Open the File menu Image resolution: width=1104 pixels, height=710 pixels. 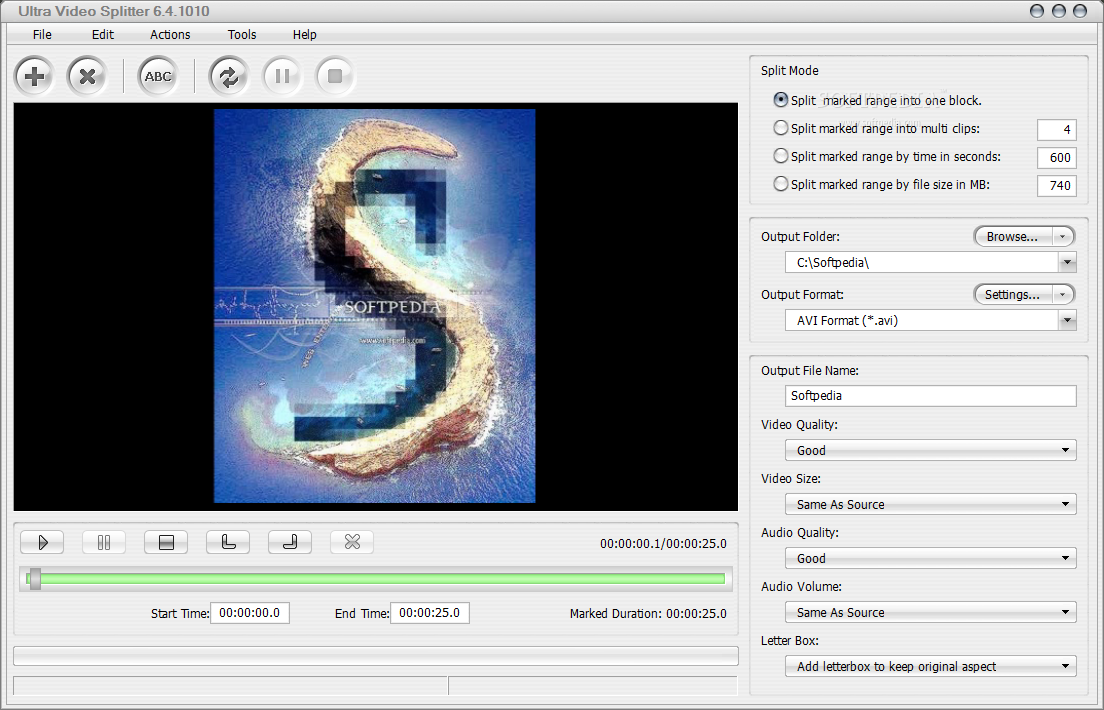pos(42,35)
